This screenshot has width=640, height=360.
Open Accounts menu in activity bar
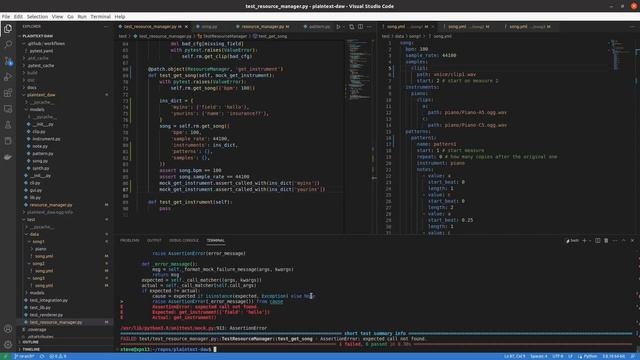click(x=8, y=329)
